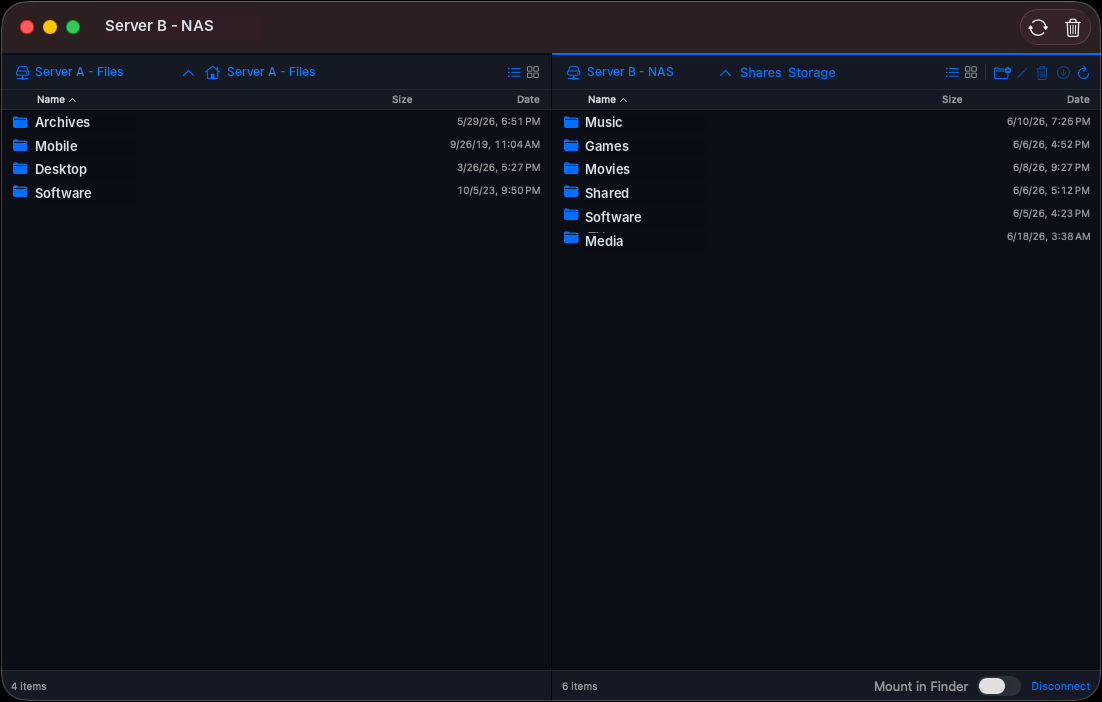The height and width of the screenshot is (702, 1102).
Task: Click the download arrow icon
Action: 1063,72
